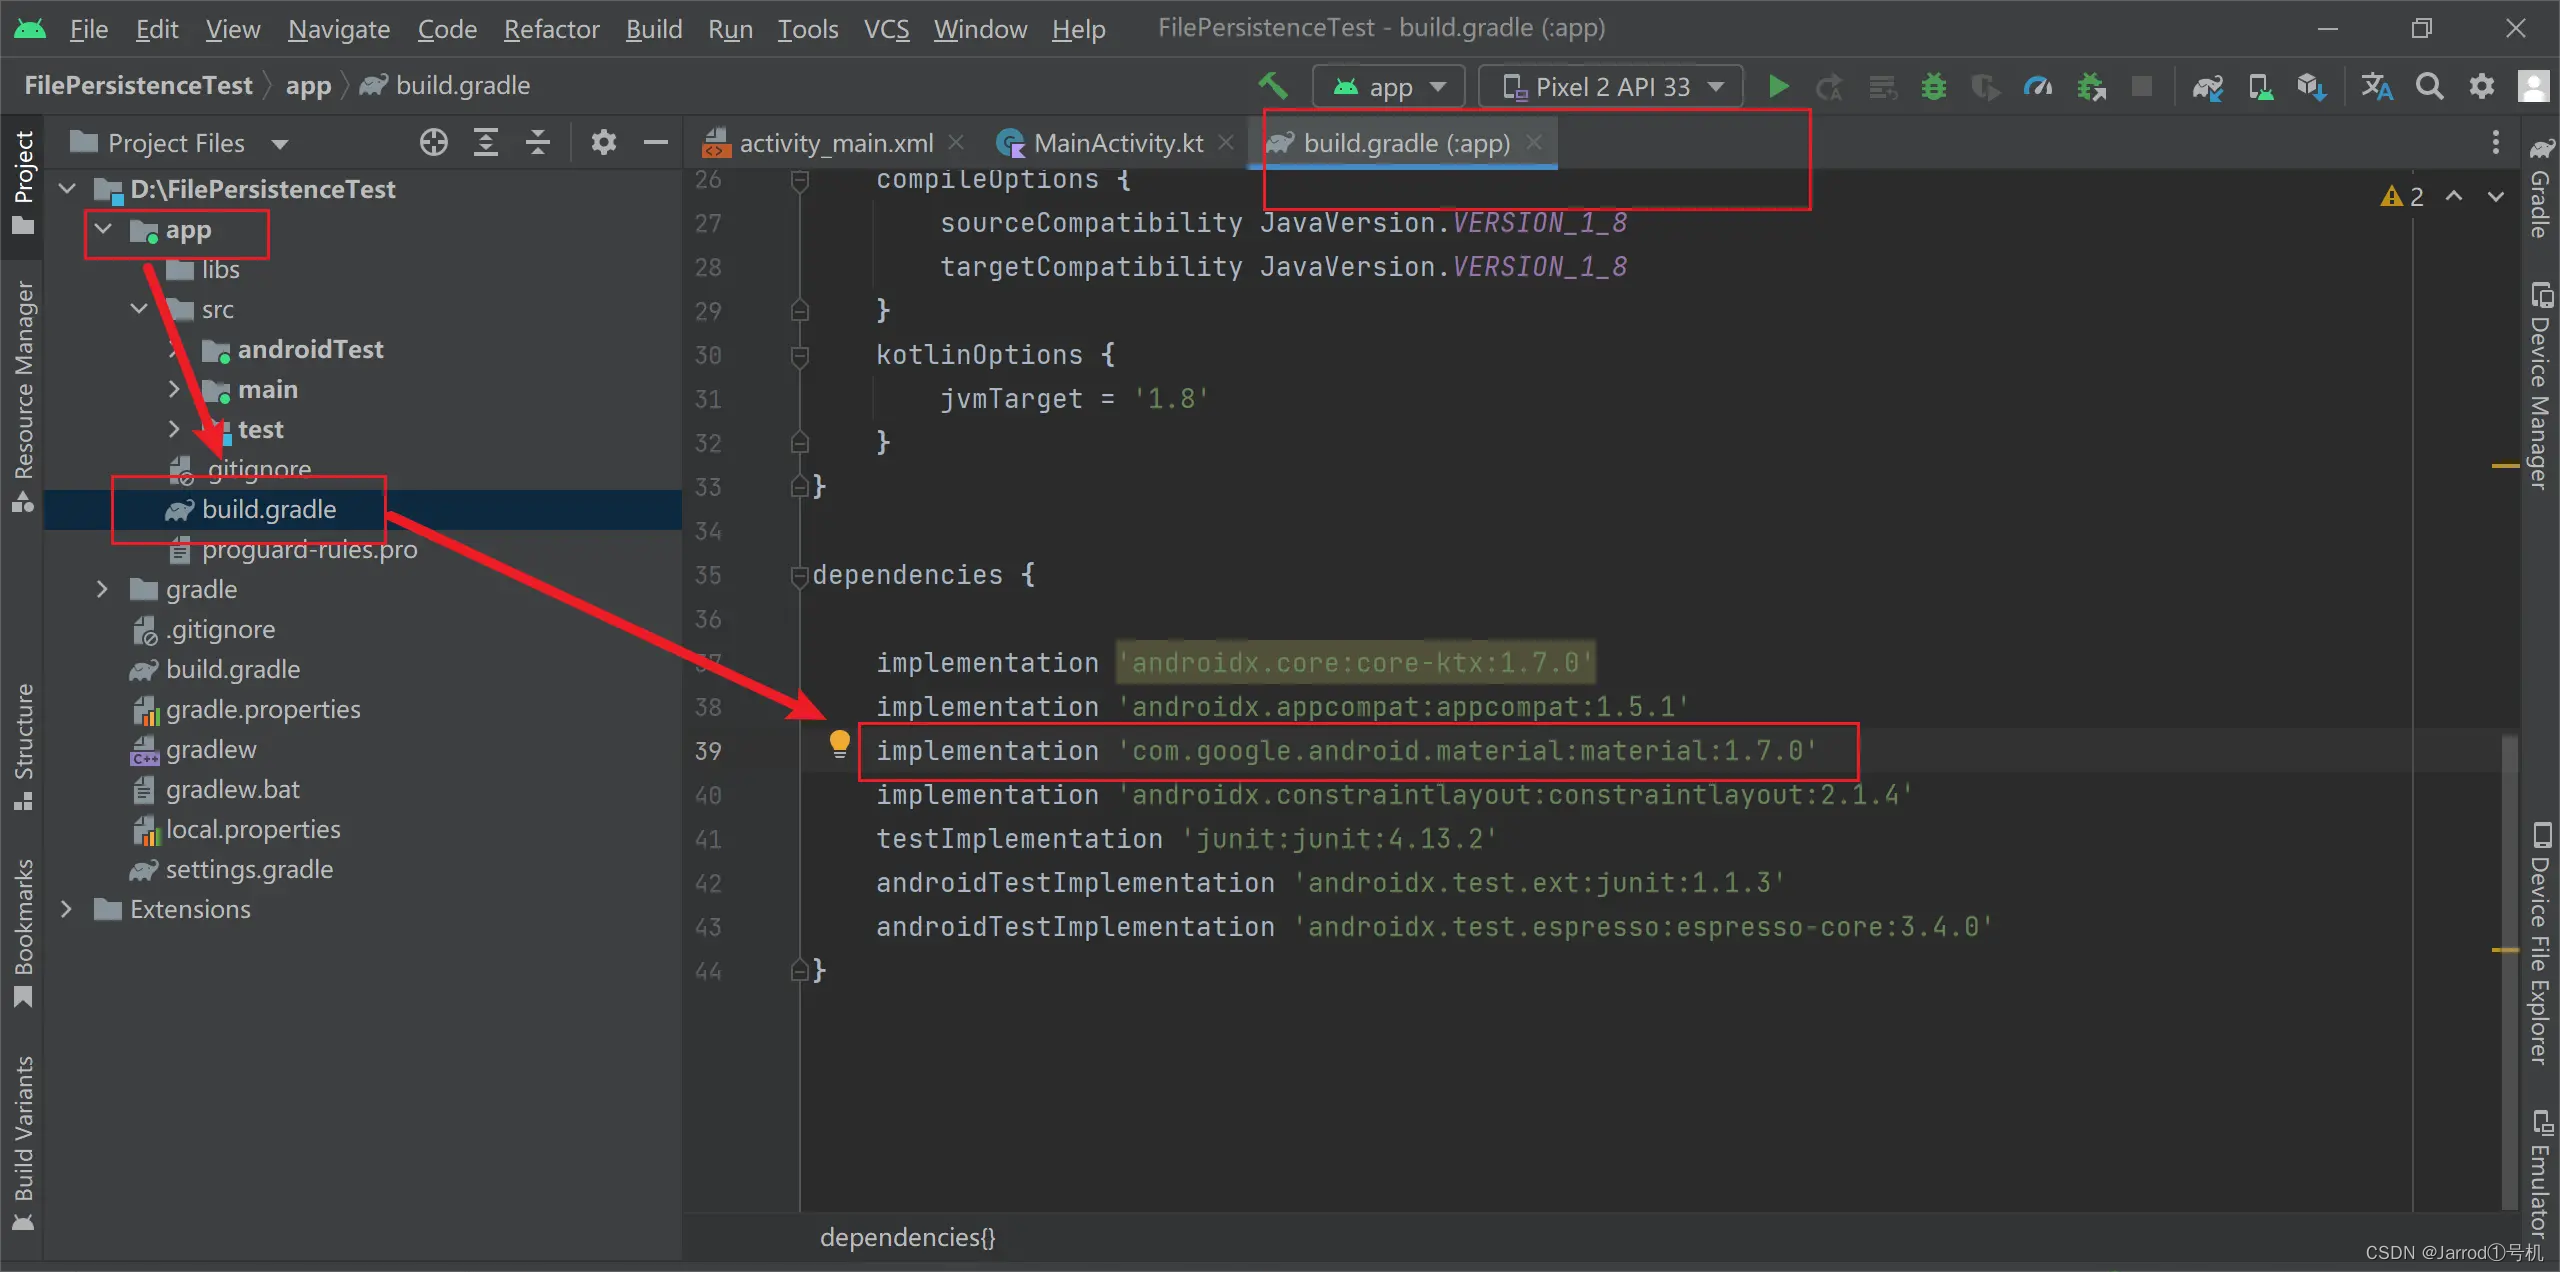The width and height of the screenshot is (2560, 1272).
Task: Sync Project with Gradle Files icon
Action: pos(2207,87)
